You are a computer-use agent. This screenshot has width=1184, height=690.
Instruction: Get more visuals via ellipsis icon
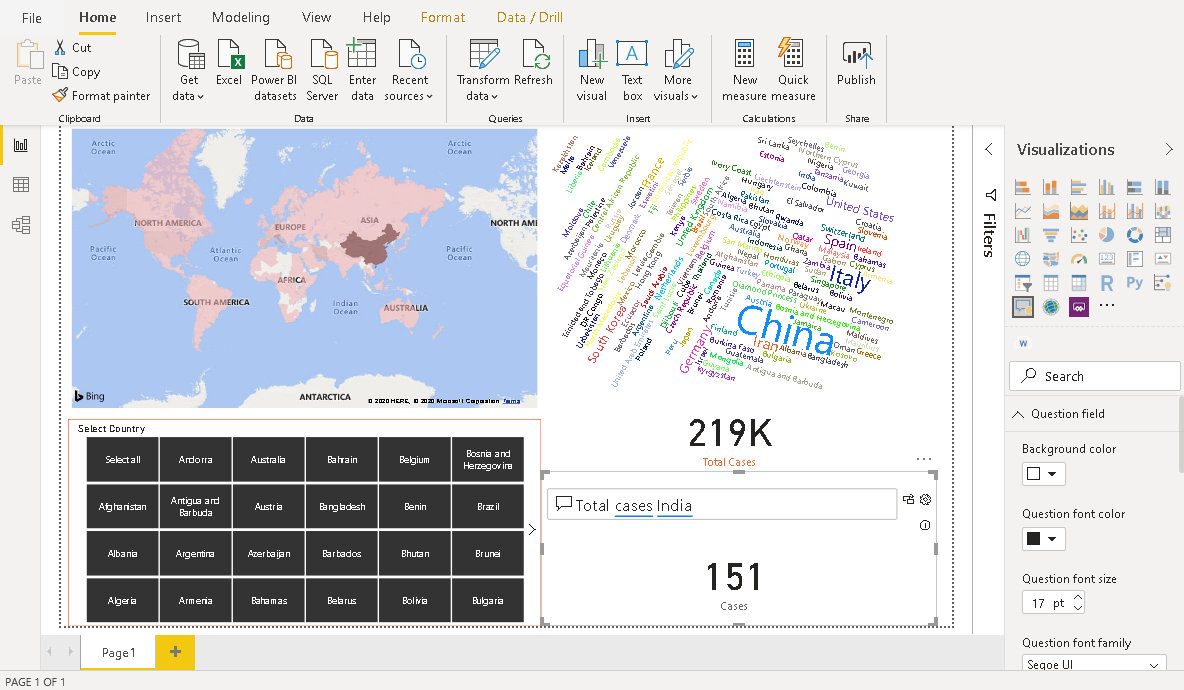(x=1107, y=306)
